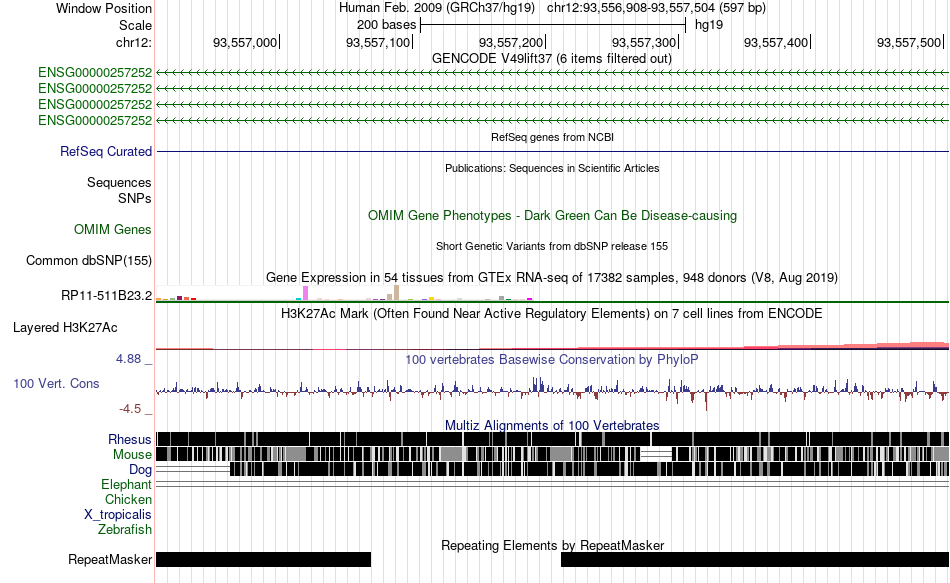Screen dimensions: 950x583
Task: Click the Sequences track label
Action: tap(119, 182)
